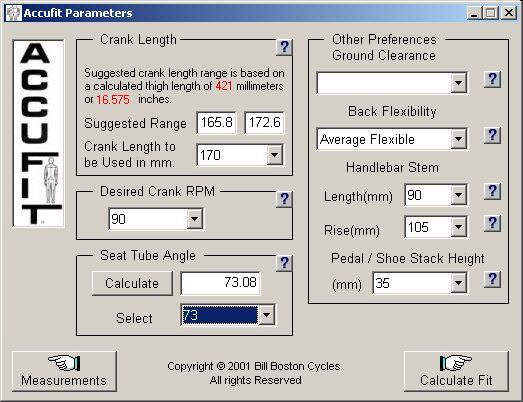This screenshot has height=402, width=523.
Task: Click the Accufit logo image
Action: point(38,133)
